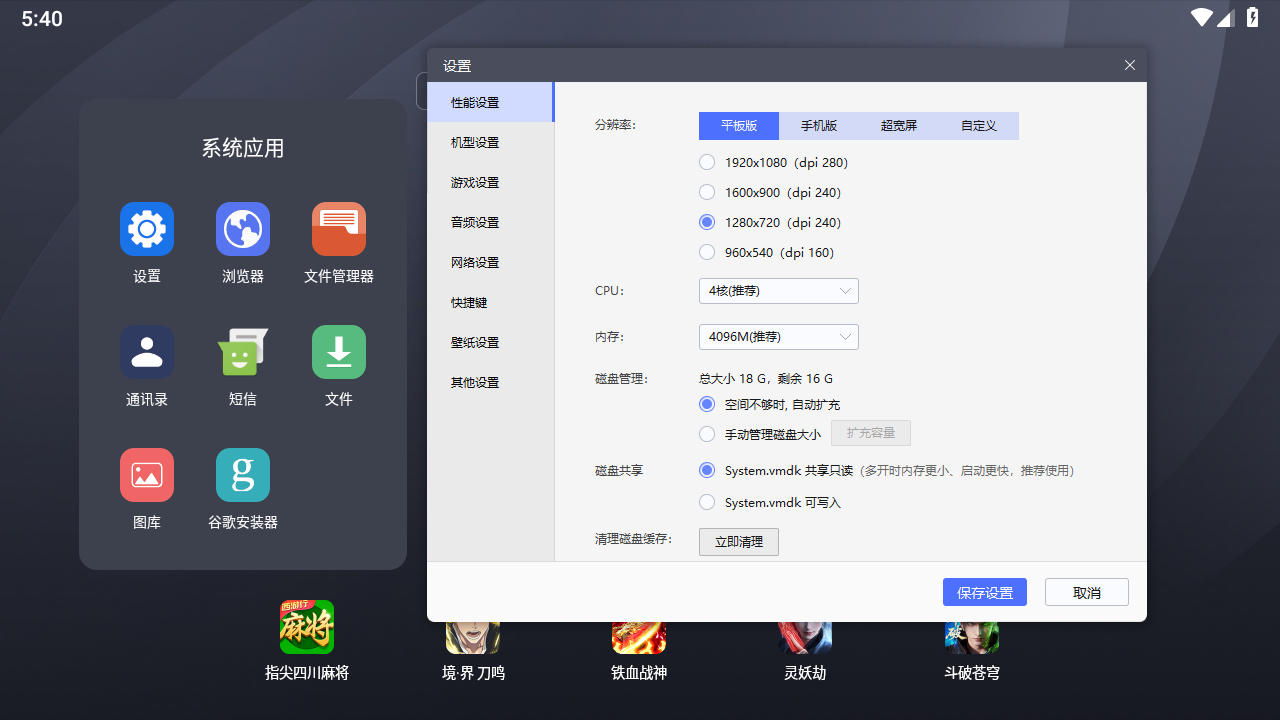Viewport: 1280px width, 720px height.
Task: Open the 设置 gear app icon
Action: [x=147, y=229]
